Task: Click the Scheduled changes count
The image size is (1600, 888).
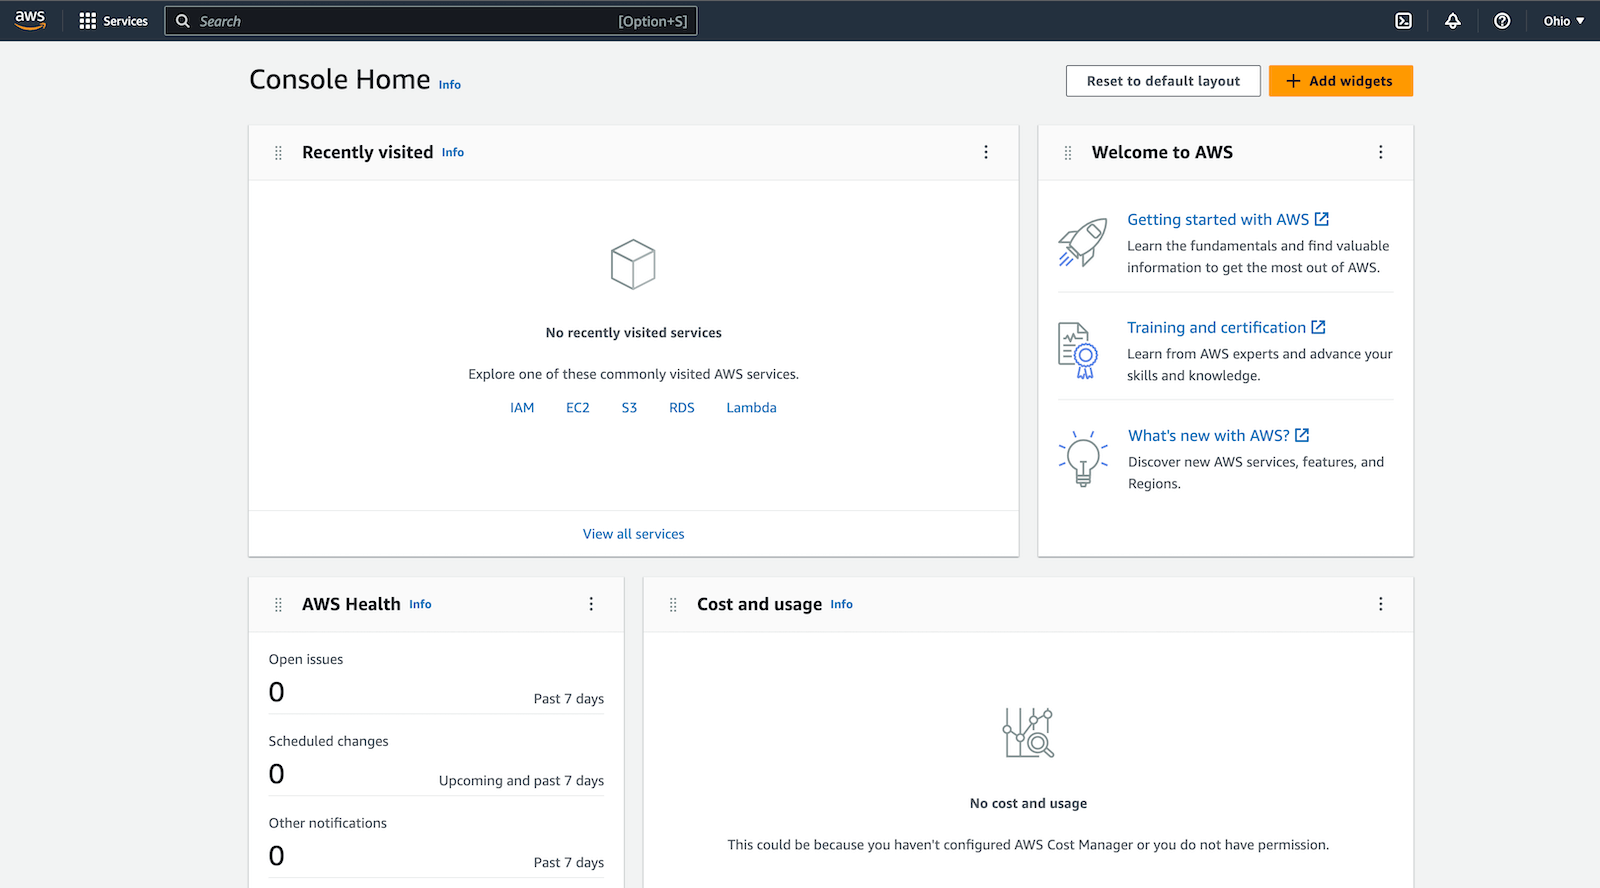Action: click(277, 774)
